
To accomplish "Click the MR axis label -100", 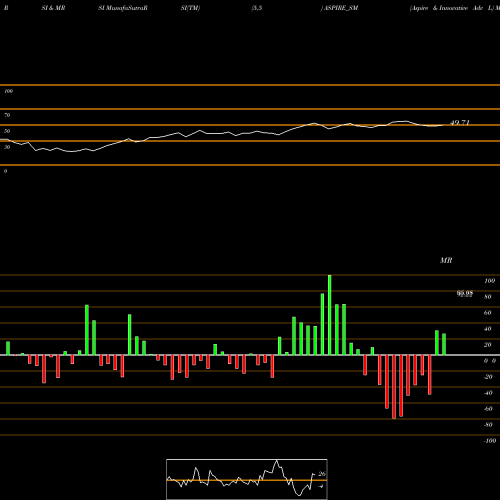I will [490, 441].
